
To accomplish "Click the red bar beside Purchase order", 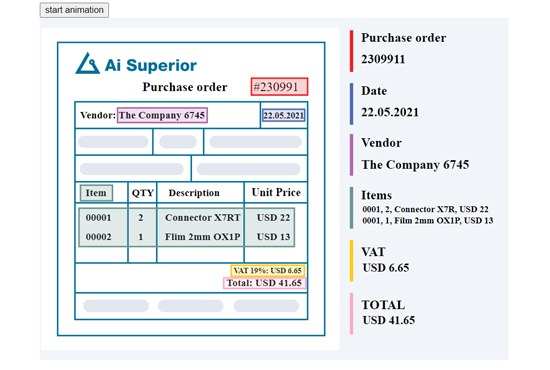I will 351,51.
